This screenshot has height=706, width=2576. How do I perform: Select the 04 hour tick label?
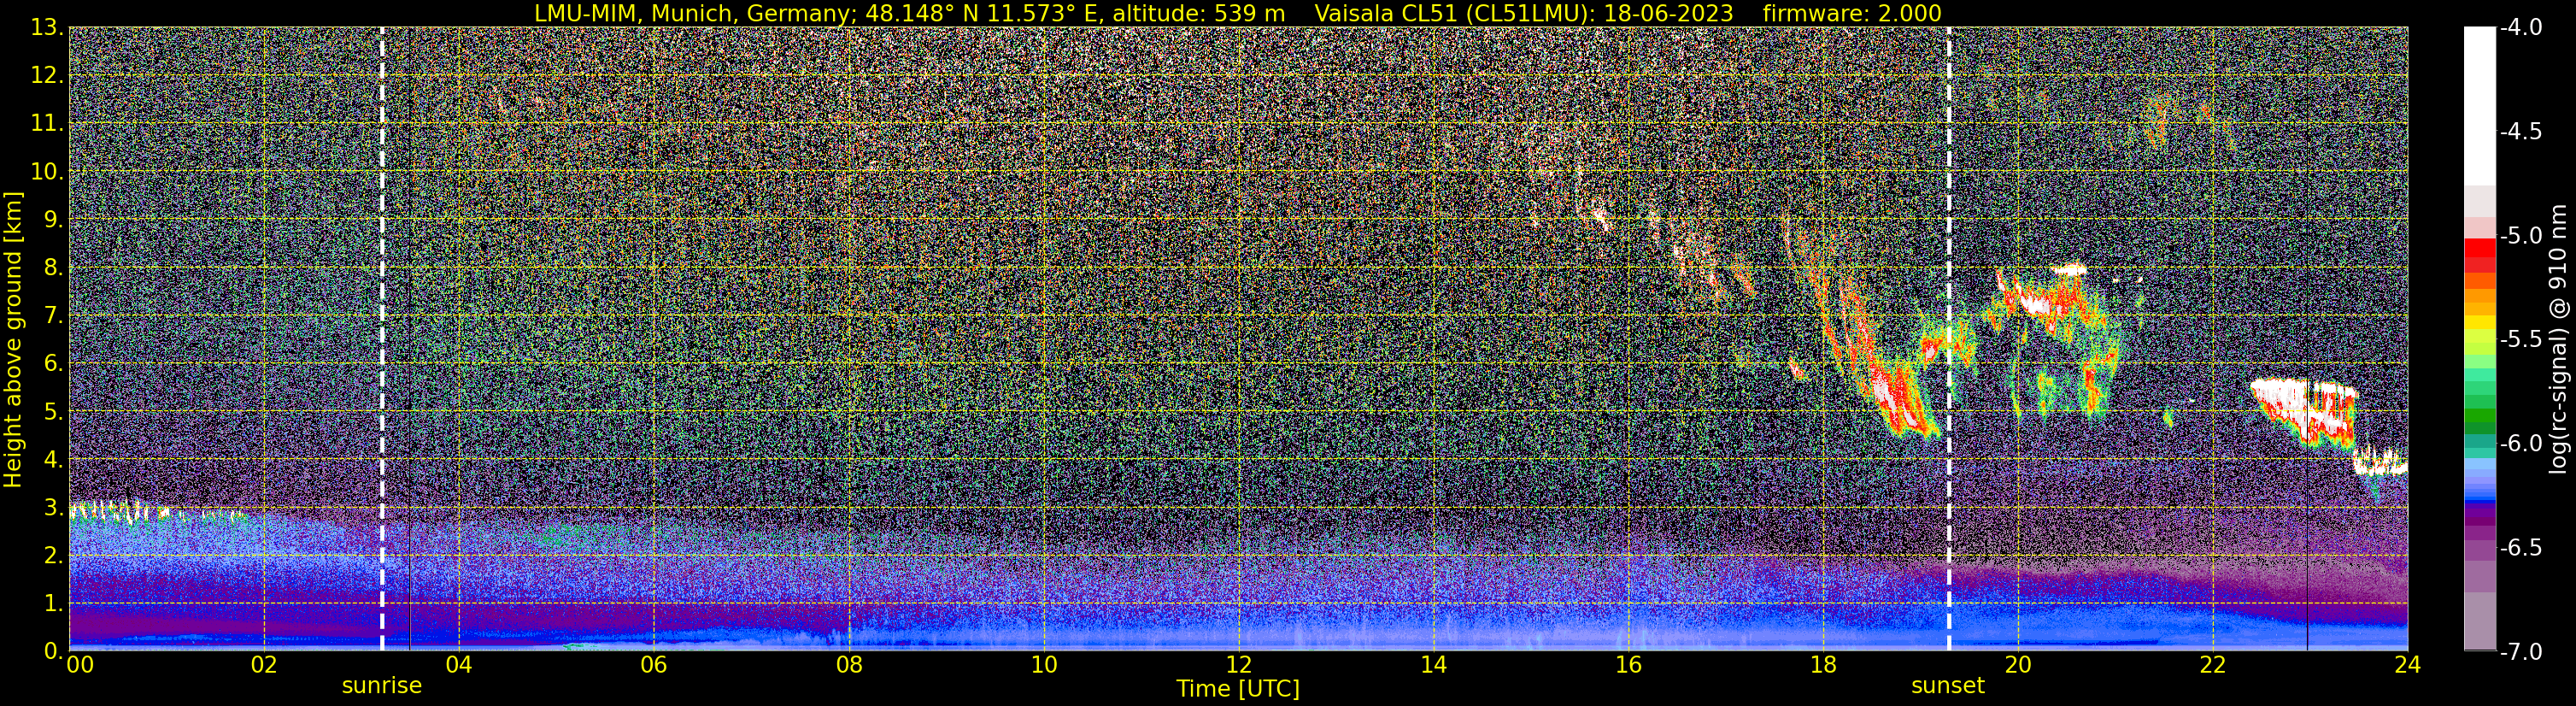458,666
